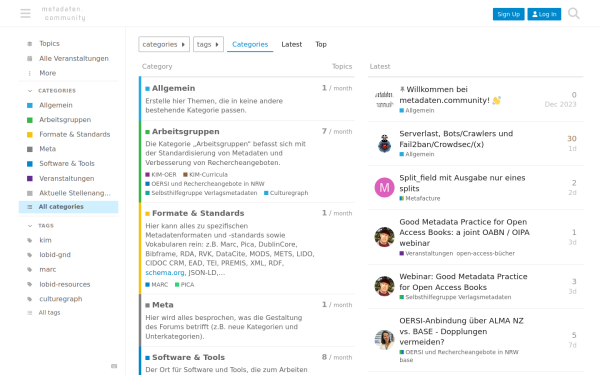The height and width of the screenshot is (375, 600).
Task: Click the search magnifier icon
Action: pyautogui.click(x=574, y=13)
